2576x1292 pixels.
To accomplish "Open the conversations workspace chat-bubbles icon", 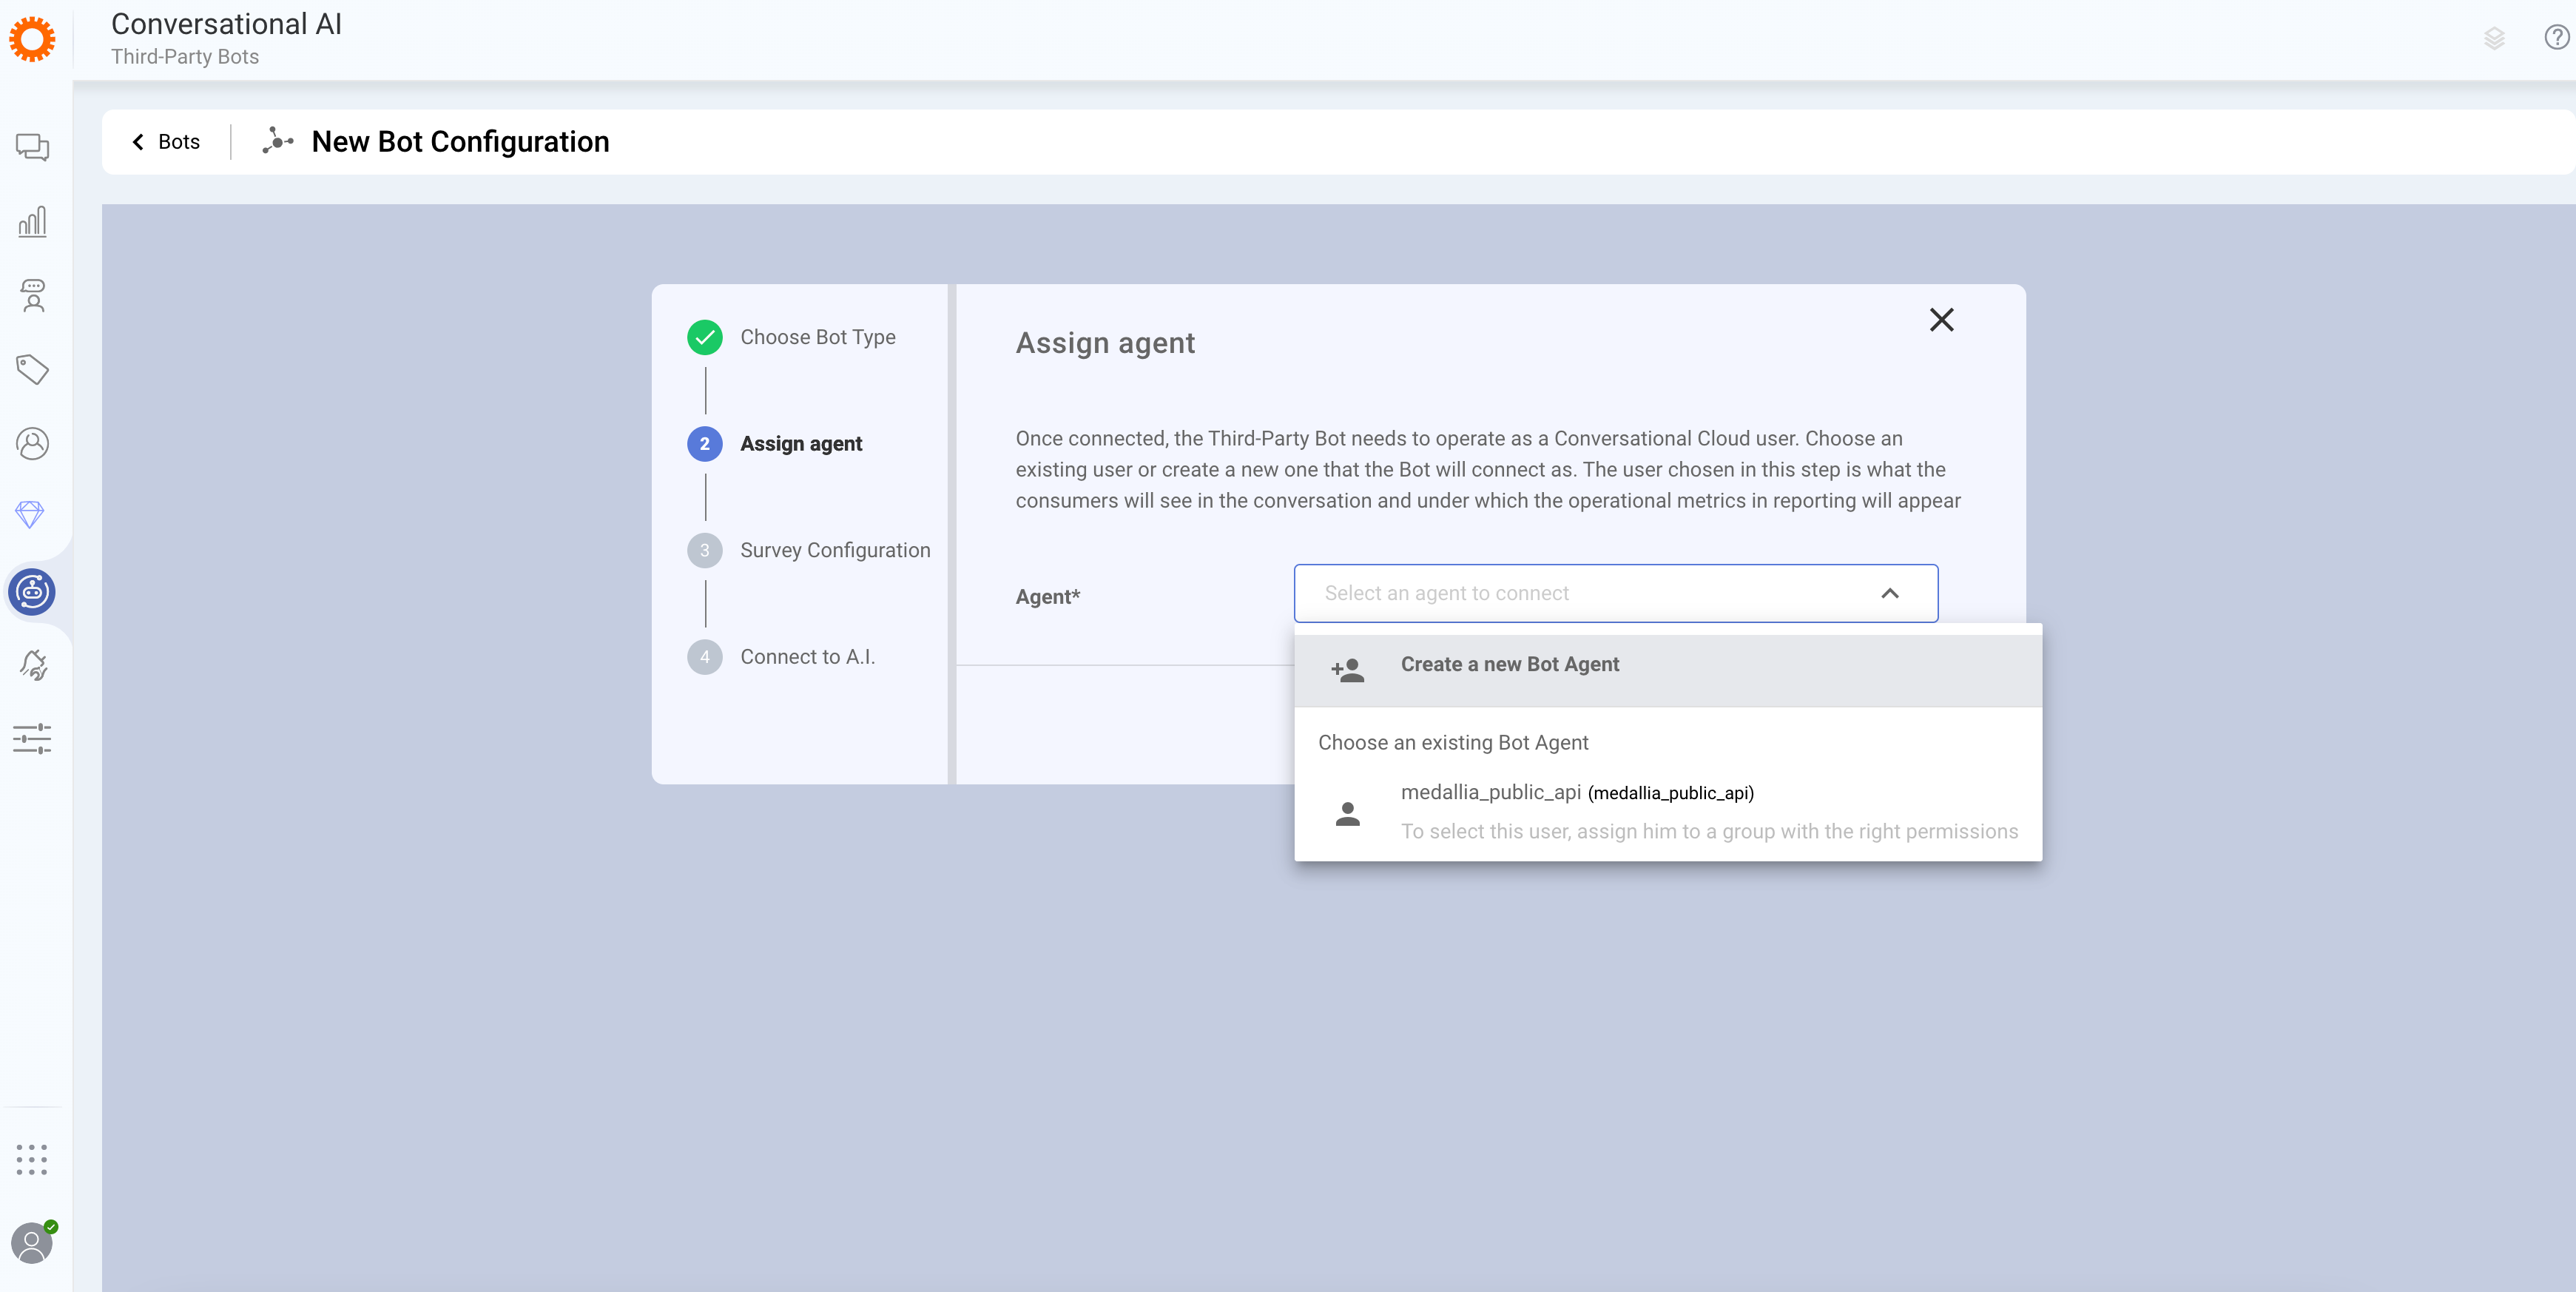I will pos(32,147).
